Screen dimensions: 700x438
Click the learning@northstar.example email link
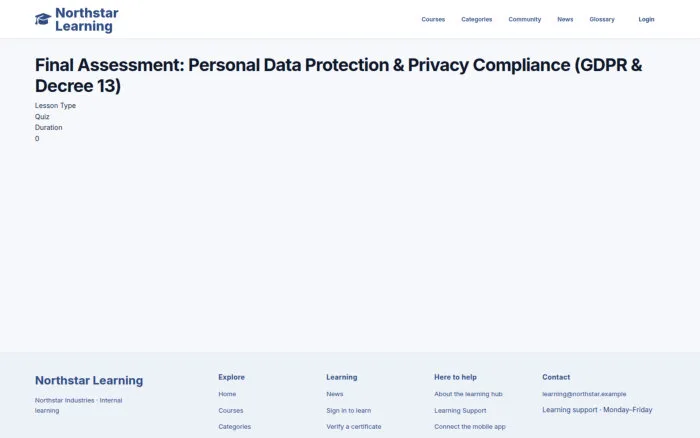click(584, 394)
